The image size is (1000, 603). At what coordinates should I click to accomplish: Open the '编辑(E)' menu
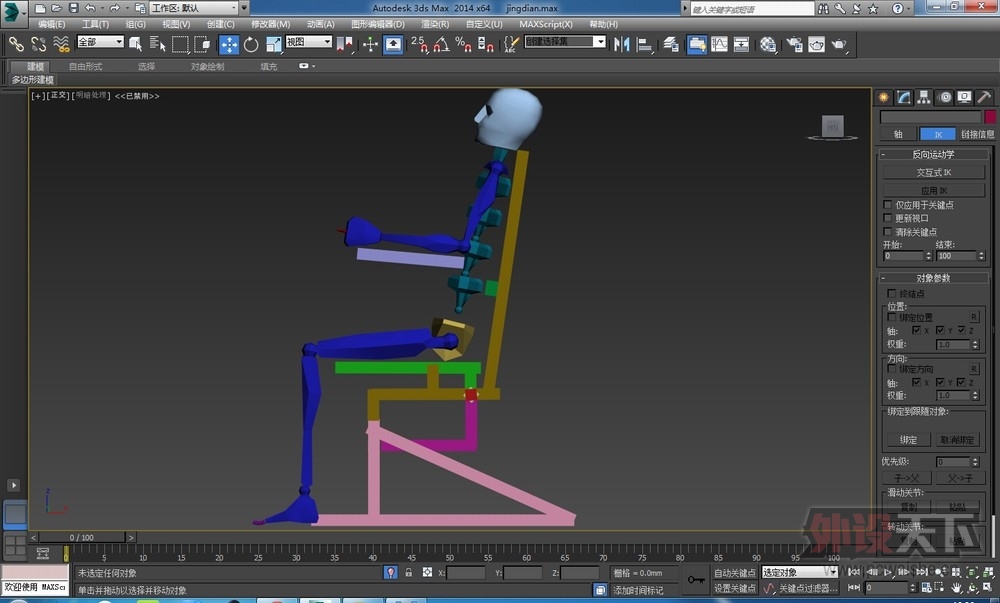tap(51, 24)
